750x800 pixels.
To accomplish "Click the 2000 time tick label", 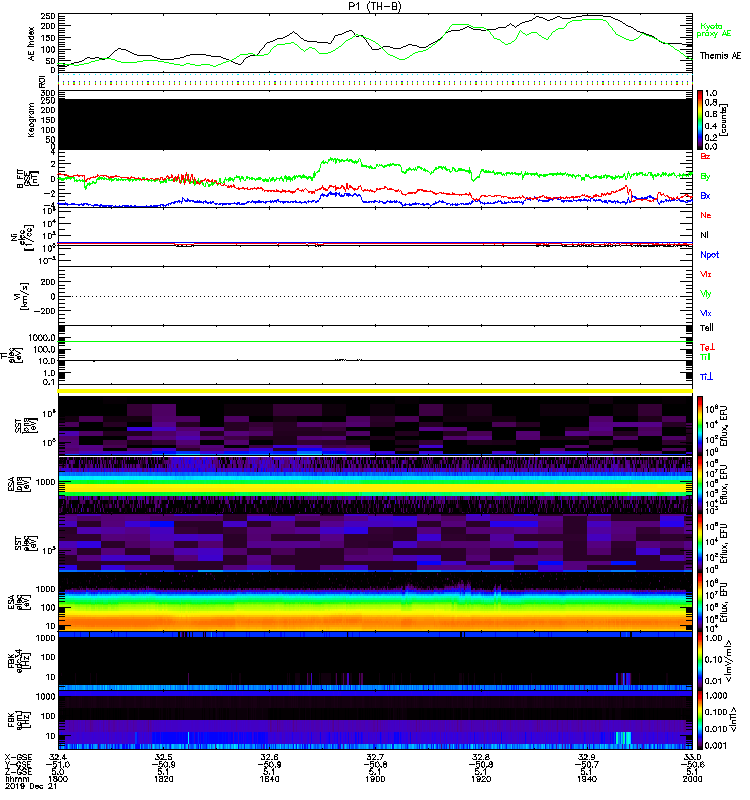I will pos(692,779).
